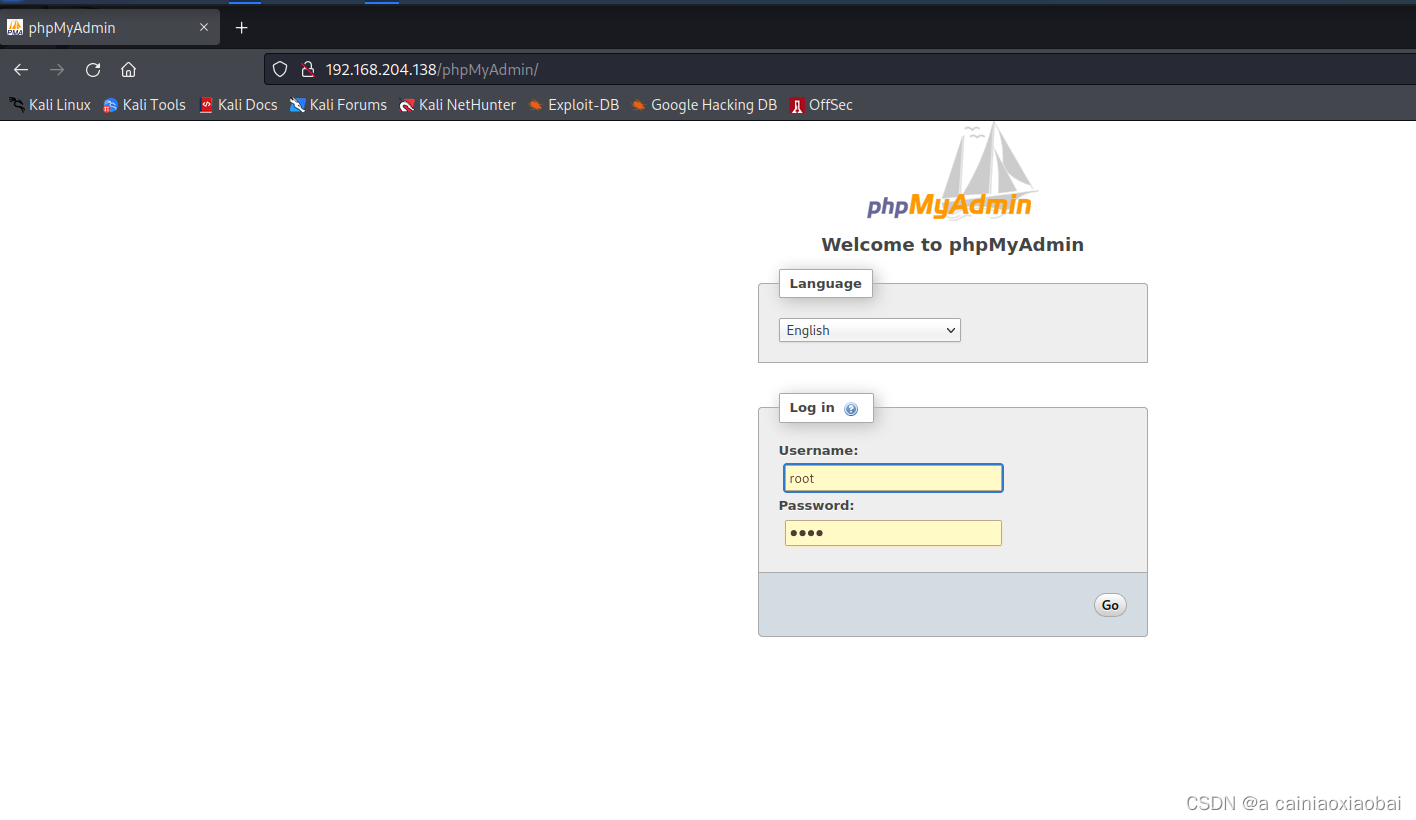Open Exploit-DB bookmark
Image resolution: width=1416 pixels, height=820 pixels.
pos(574,105)
